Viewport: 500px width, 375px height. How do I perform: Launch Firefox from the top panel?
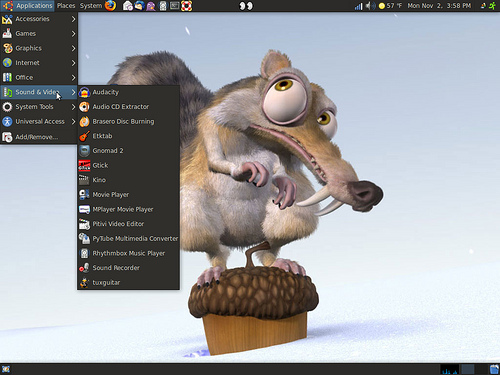(110, 6)
